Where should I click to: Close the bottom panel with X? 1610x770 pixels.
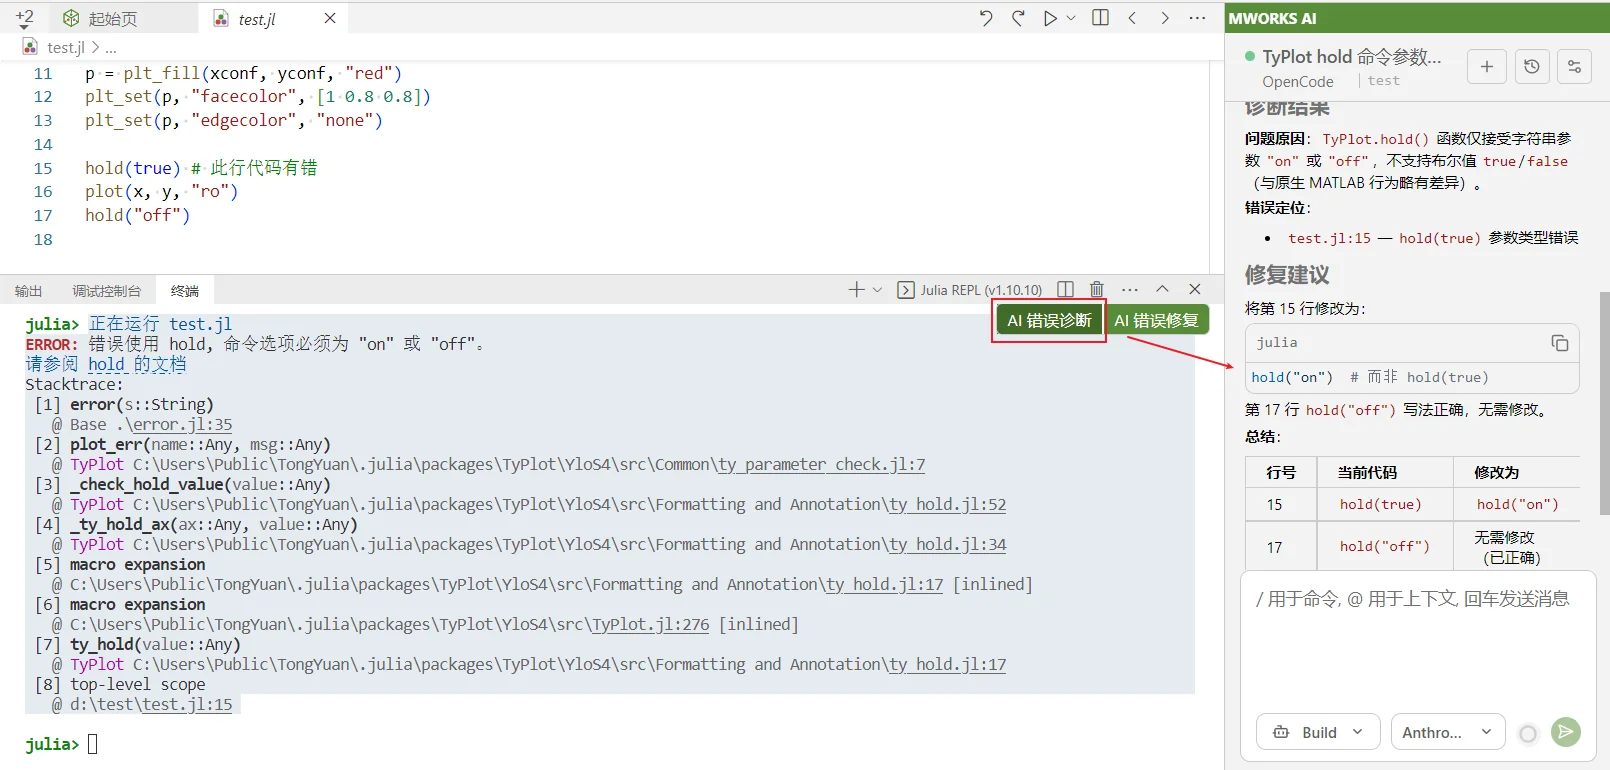click(x=1195, y=289)
